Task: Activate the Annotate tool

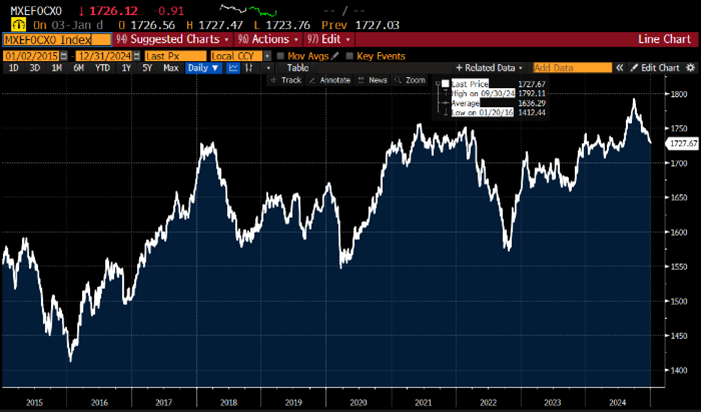Action: (x=332, y=80)
